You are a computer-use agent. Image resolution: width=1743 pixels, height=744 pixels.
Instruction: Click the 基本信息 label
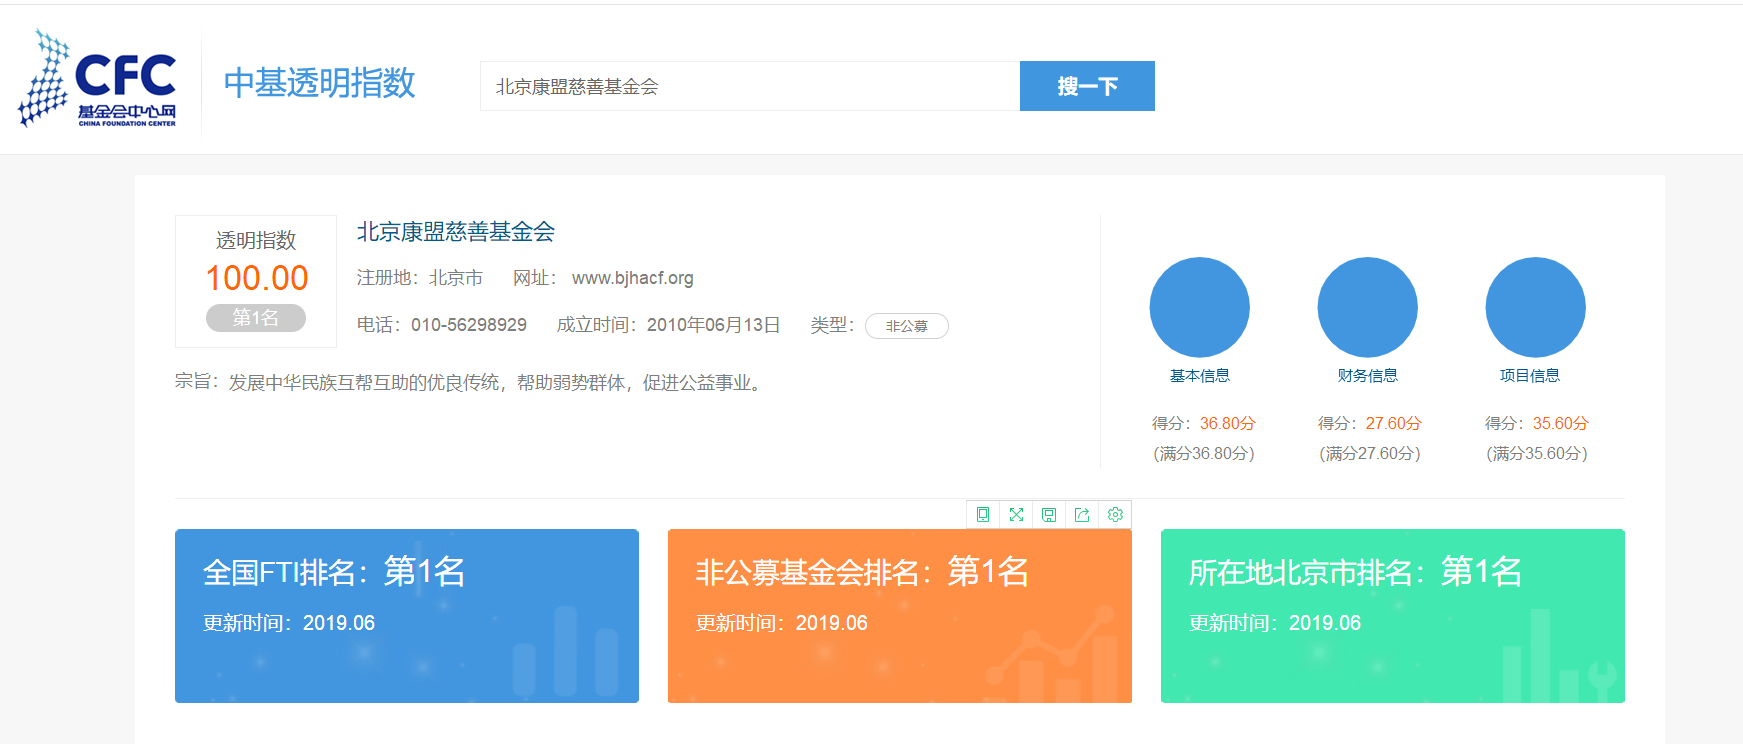(x=1200, y=376)
